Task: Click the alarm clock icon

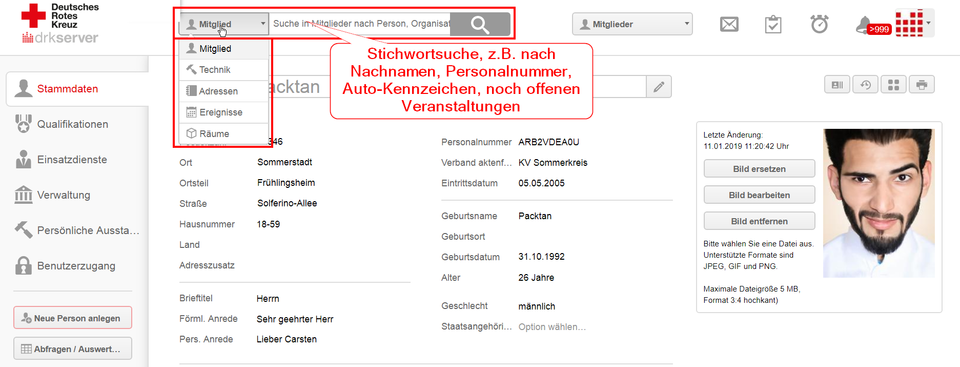Action: (819, 24)
